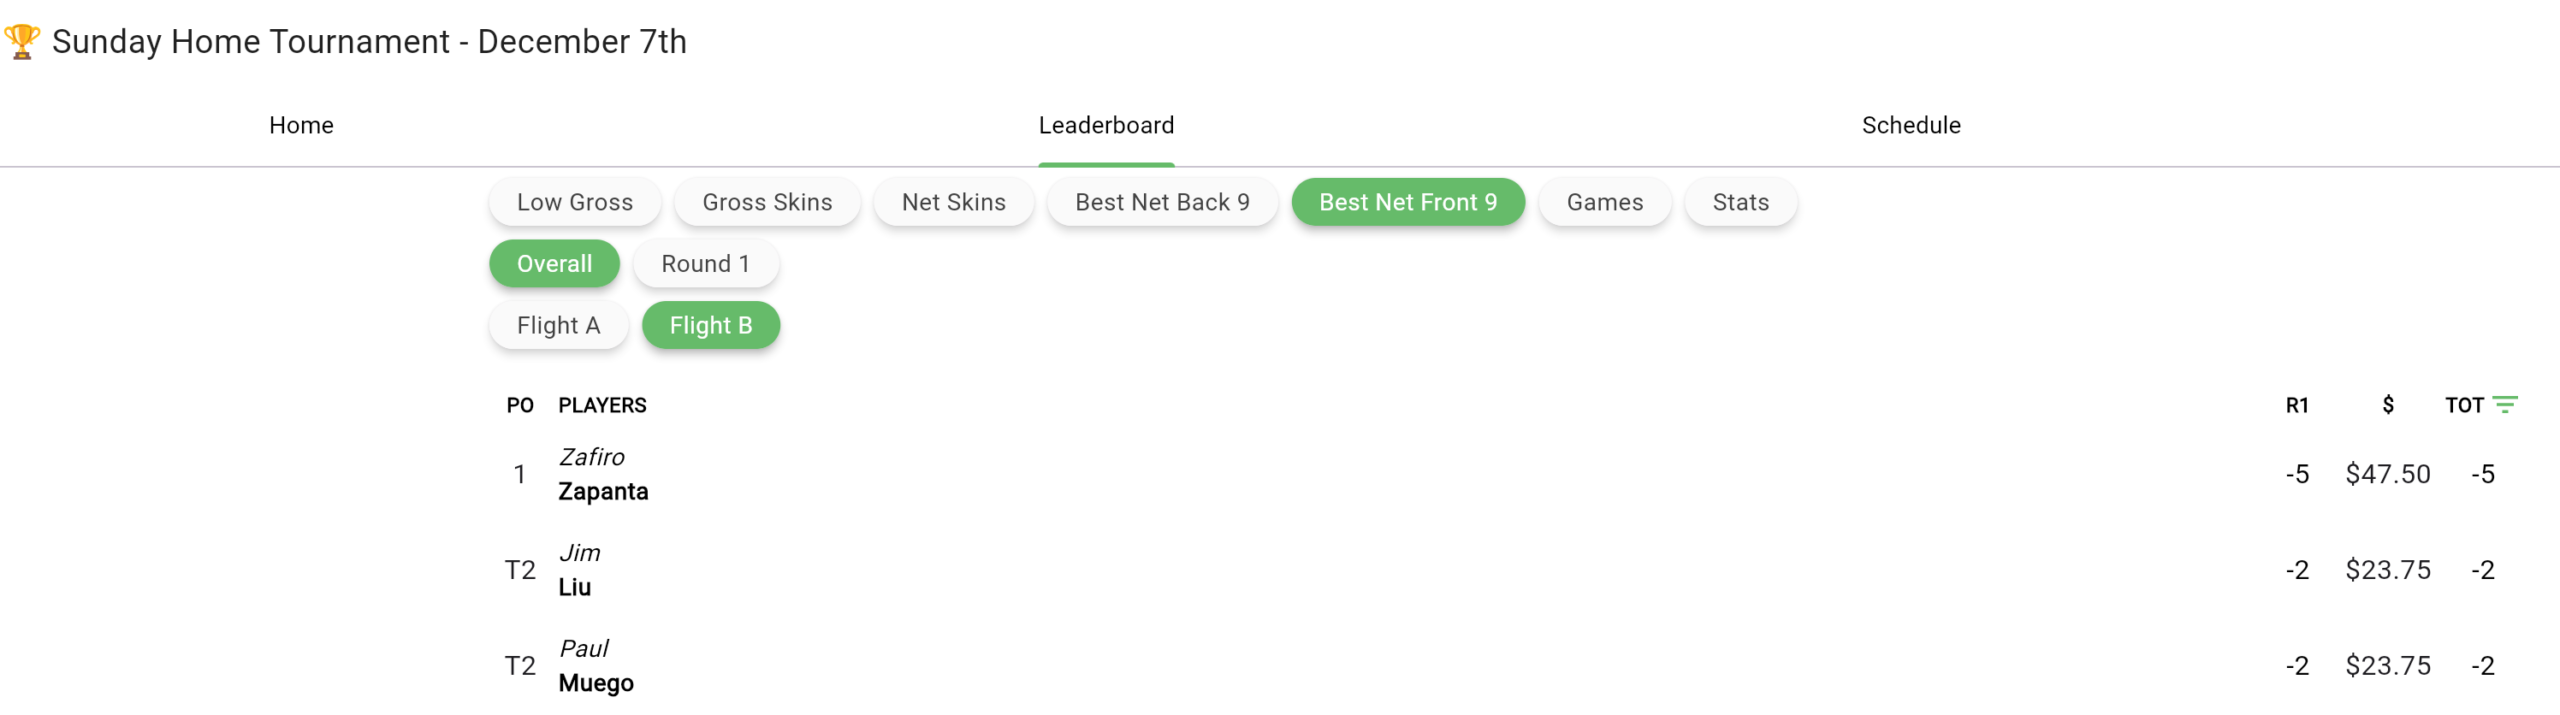Select the Overall round filter

[554, 264]
